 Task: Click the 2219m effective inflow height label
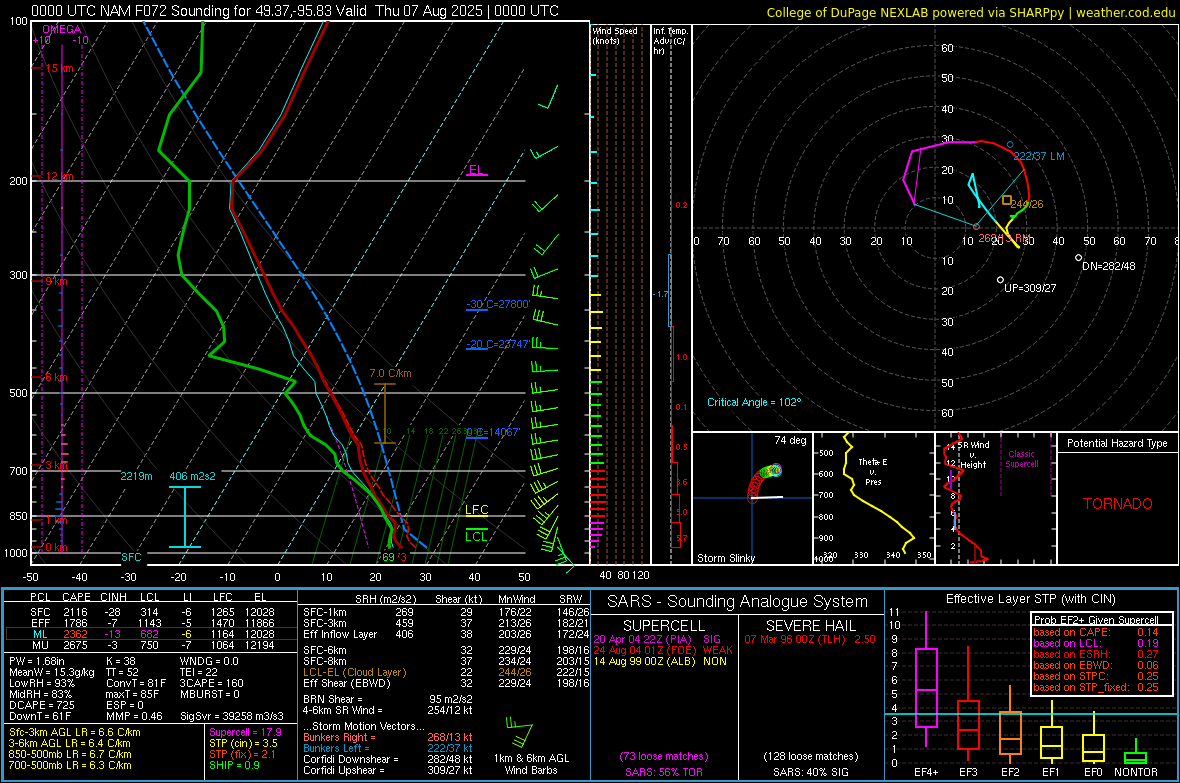[x=136, y=476]
